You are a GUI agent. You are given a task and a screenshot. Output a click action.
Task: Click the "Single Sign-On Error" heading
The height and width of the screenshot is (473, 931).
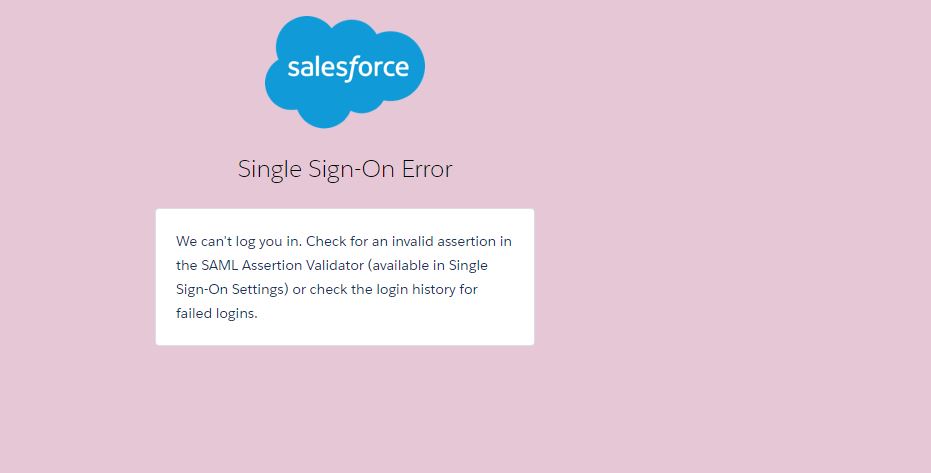tap(345, 169)
